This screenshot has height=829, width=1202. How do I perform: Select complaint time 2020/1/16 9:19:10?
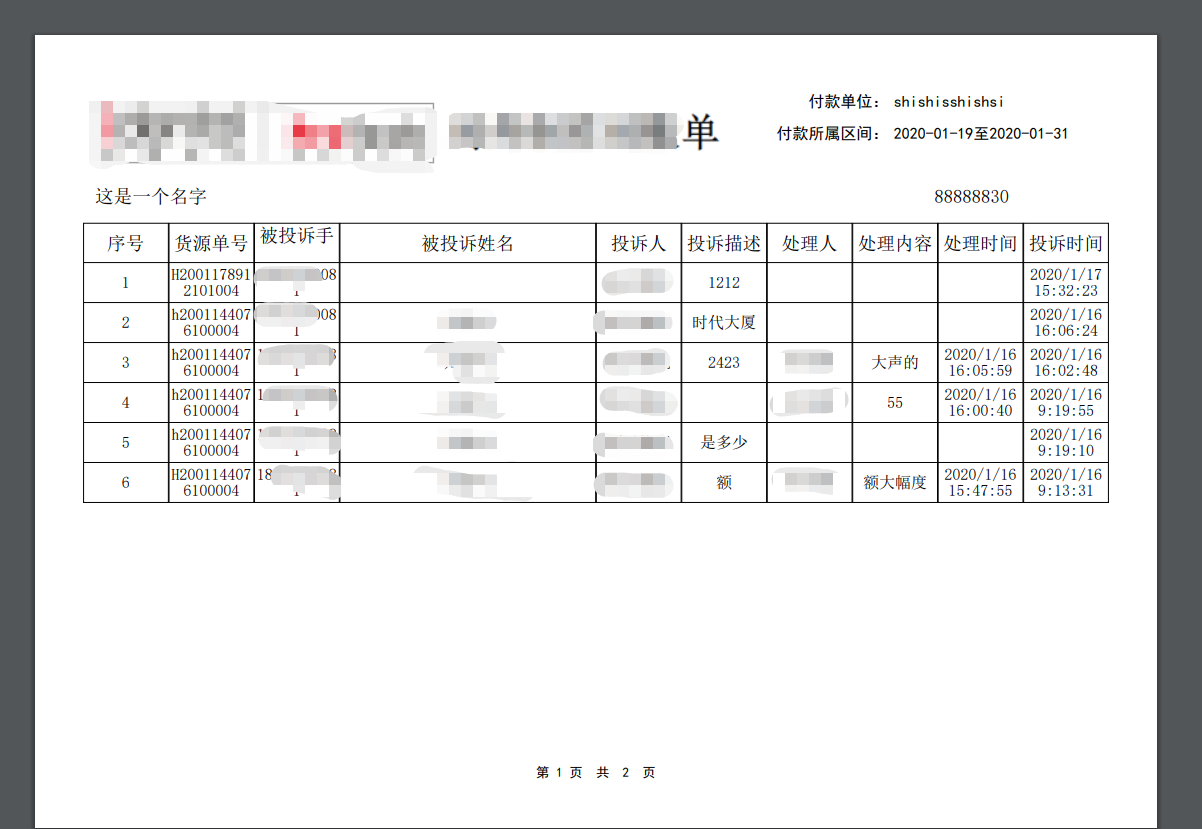1066,443
